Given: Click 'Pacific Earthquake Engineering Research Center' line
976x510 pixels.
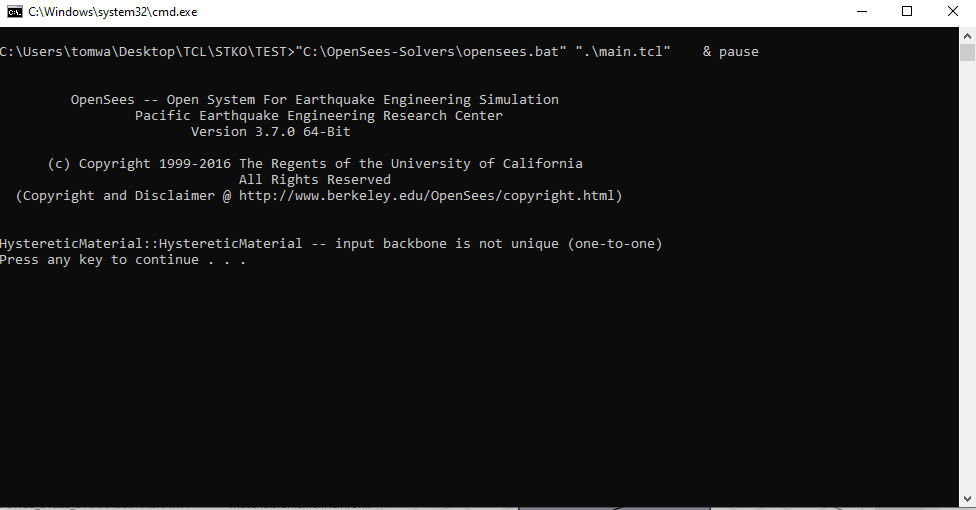Looking at the screenshot, I should click(319, 116).
